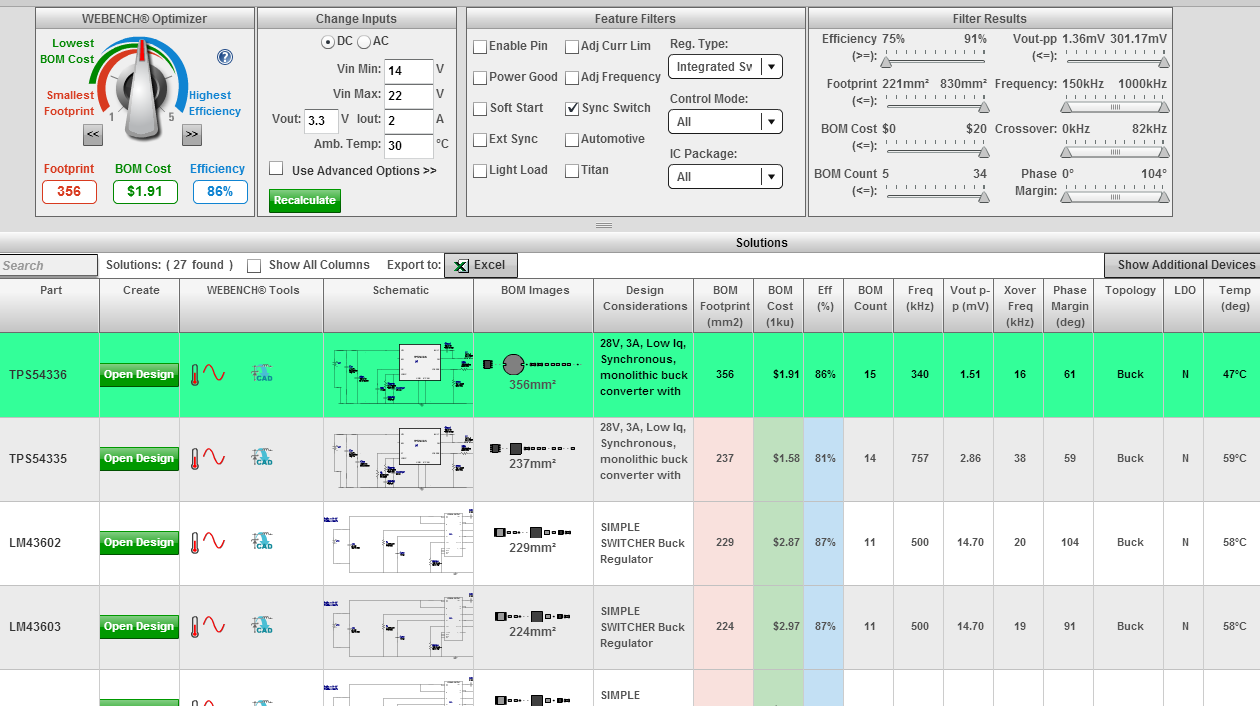Screen dimensions: 1260x706
Task: Check the Automotive filter
Action: tap(572, 140)
